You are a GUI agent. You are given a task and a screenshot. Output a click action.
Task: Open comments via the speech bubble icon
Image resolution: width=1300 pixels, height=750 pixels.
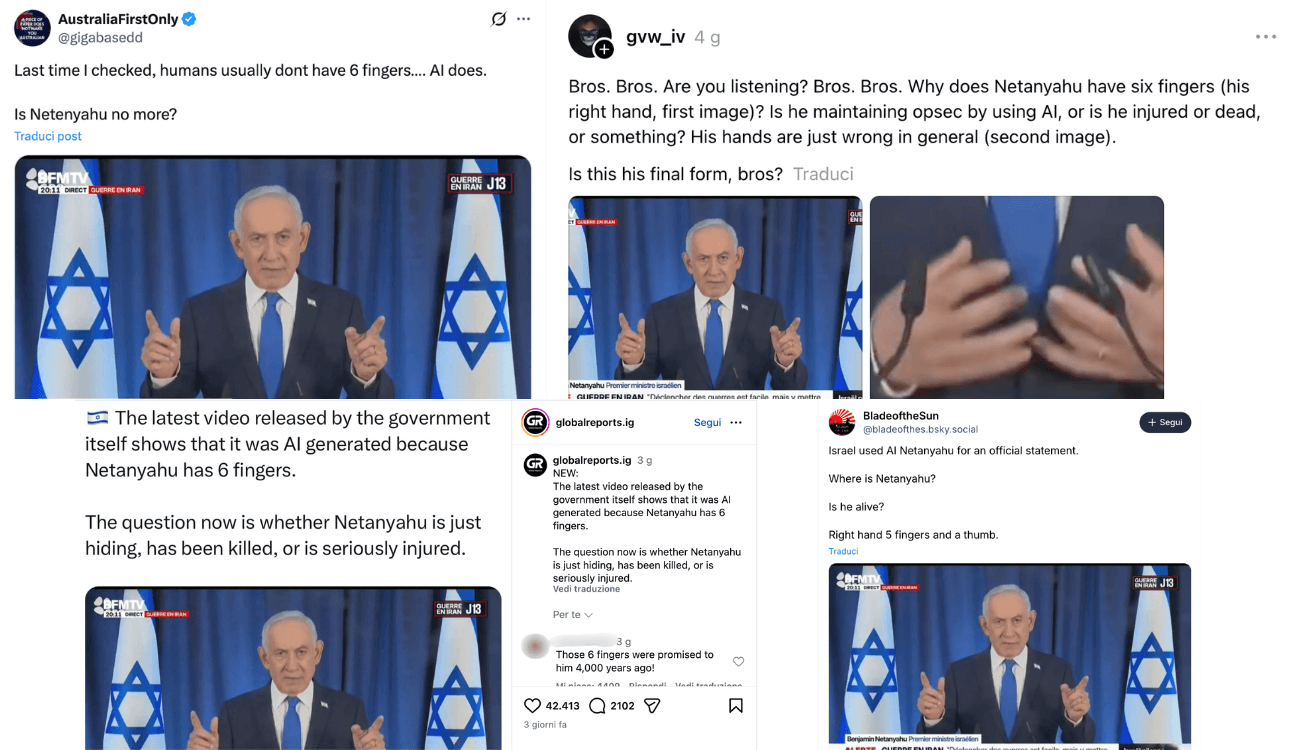597,706
